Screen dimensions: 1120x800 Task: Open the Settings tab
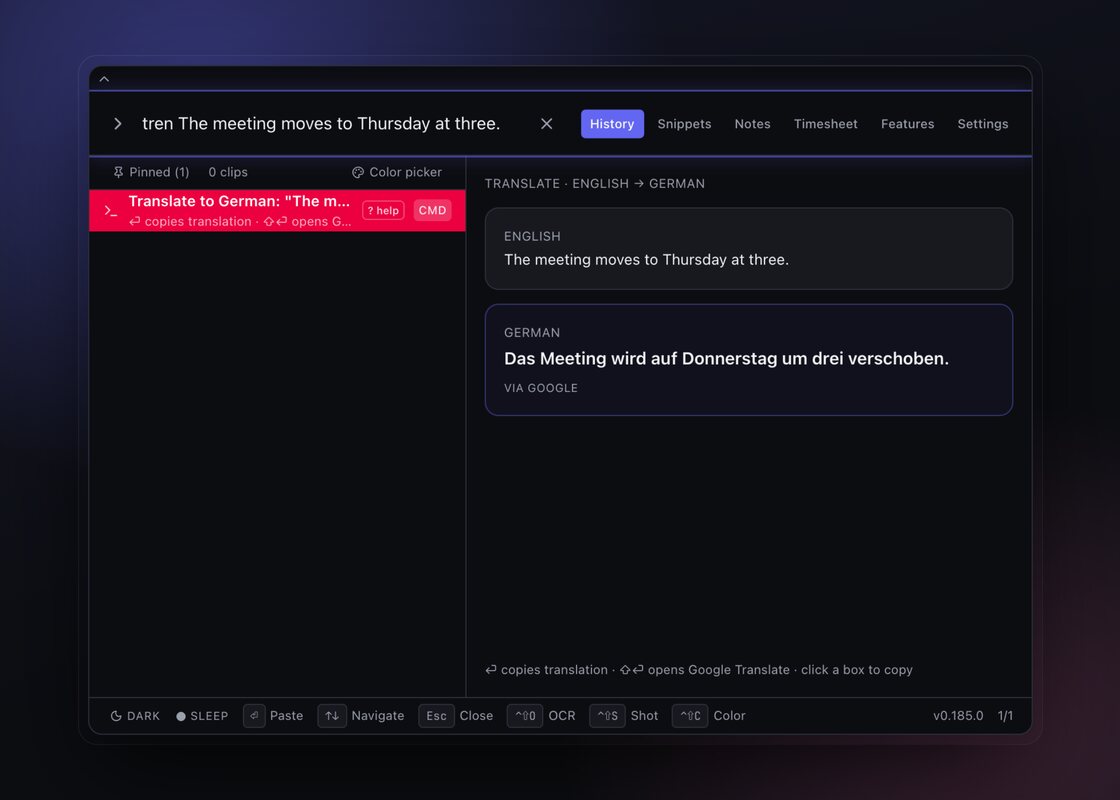[983, 124]
